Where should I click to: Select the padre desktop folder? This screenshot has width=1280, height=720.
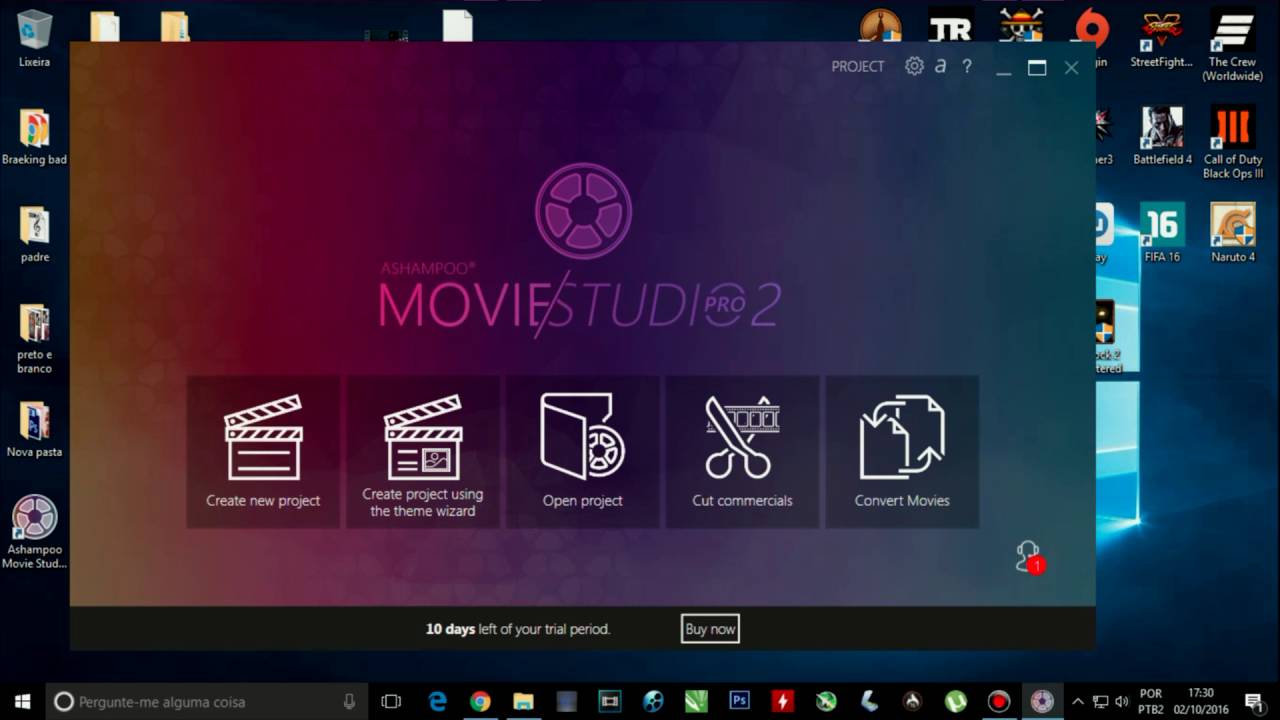tap(34, 234)
